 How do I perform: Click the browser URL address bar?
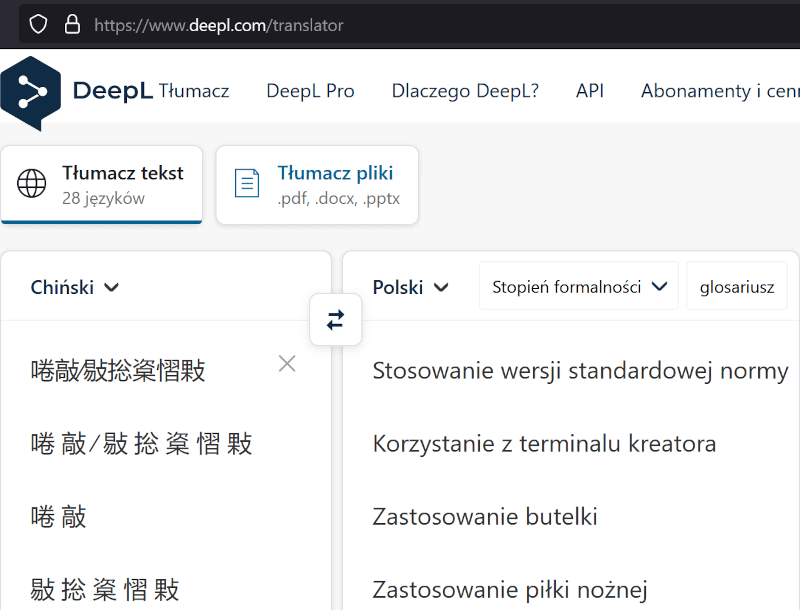coord(400,25)
